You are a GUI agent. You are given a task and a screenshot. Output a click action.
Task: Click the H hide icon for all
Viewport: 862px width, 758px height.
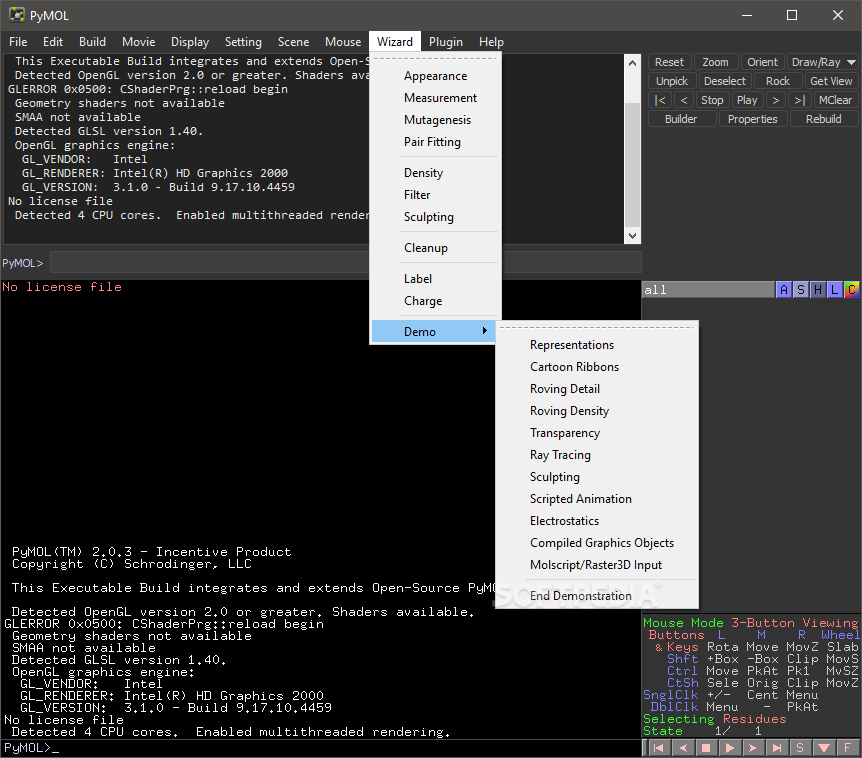[x=818, y=290]
